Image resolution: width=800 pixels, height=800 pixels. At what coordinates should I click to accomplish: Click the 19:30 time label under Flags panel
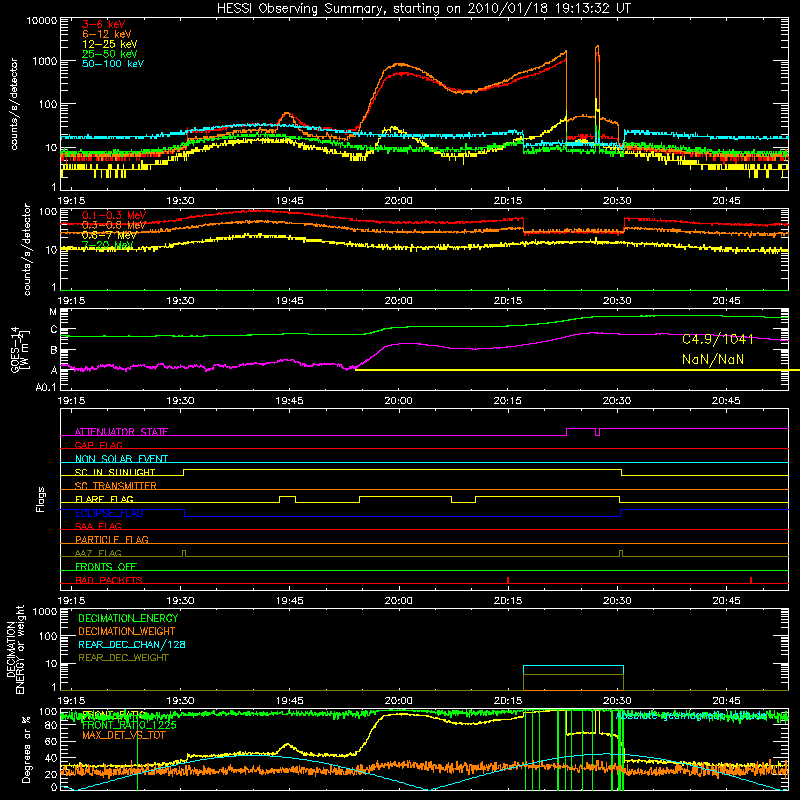tap(180, 601)
